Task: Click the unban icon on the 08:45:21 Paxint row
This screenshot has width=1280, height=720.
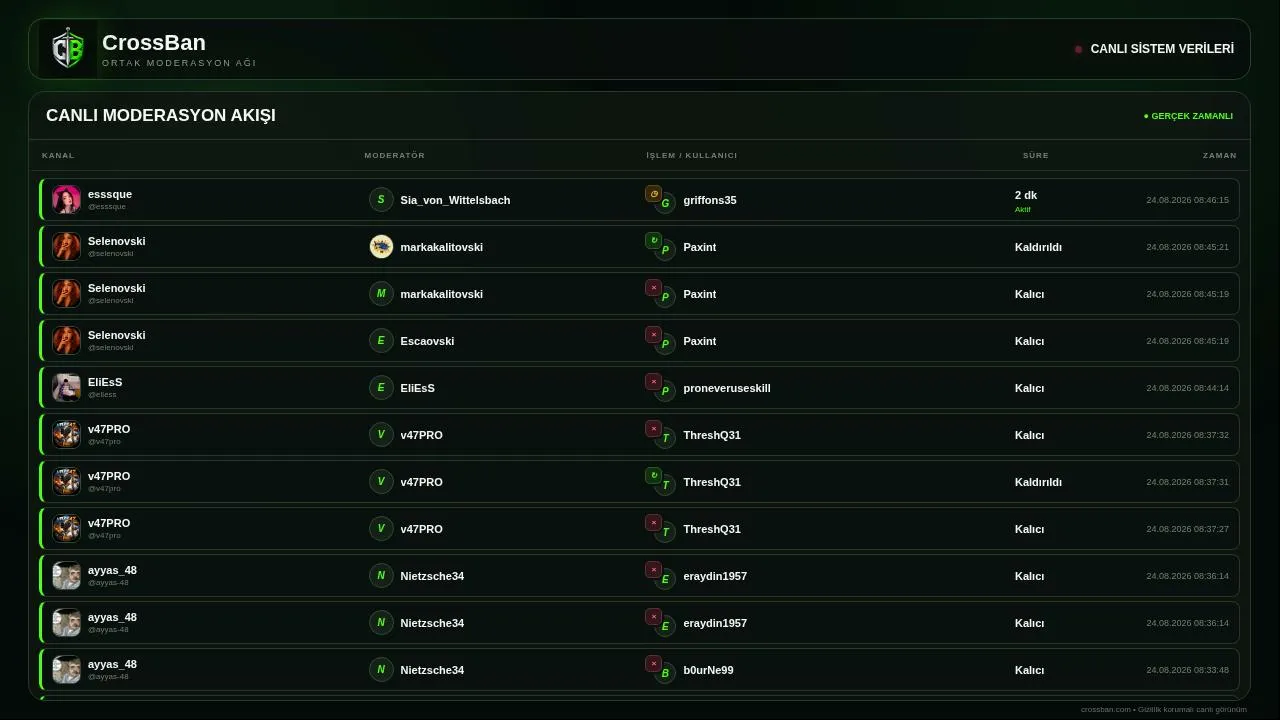Action: [653, 241]
